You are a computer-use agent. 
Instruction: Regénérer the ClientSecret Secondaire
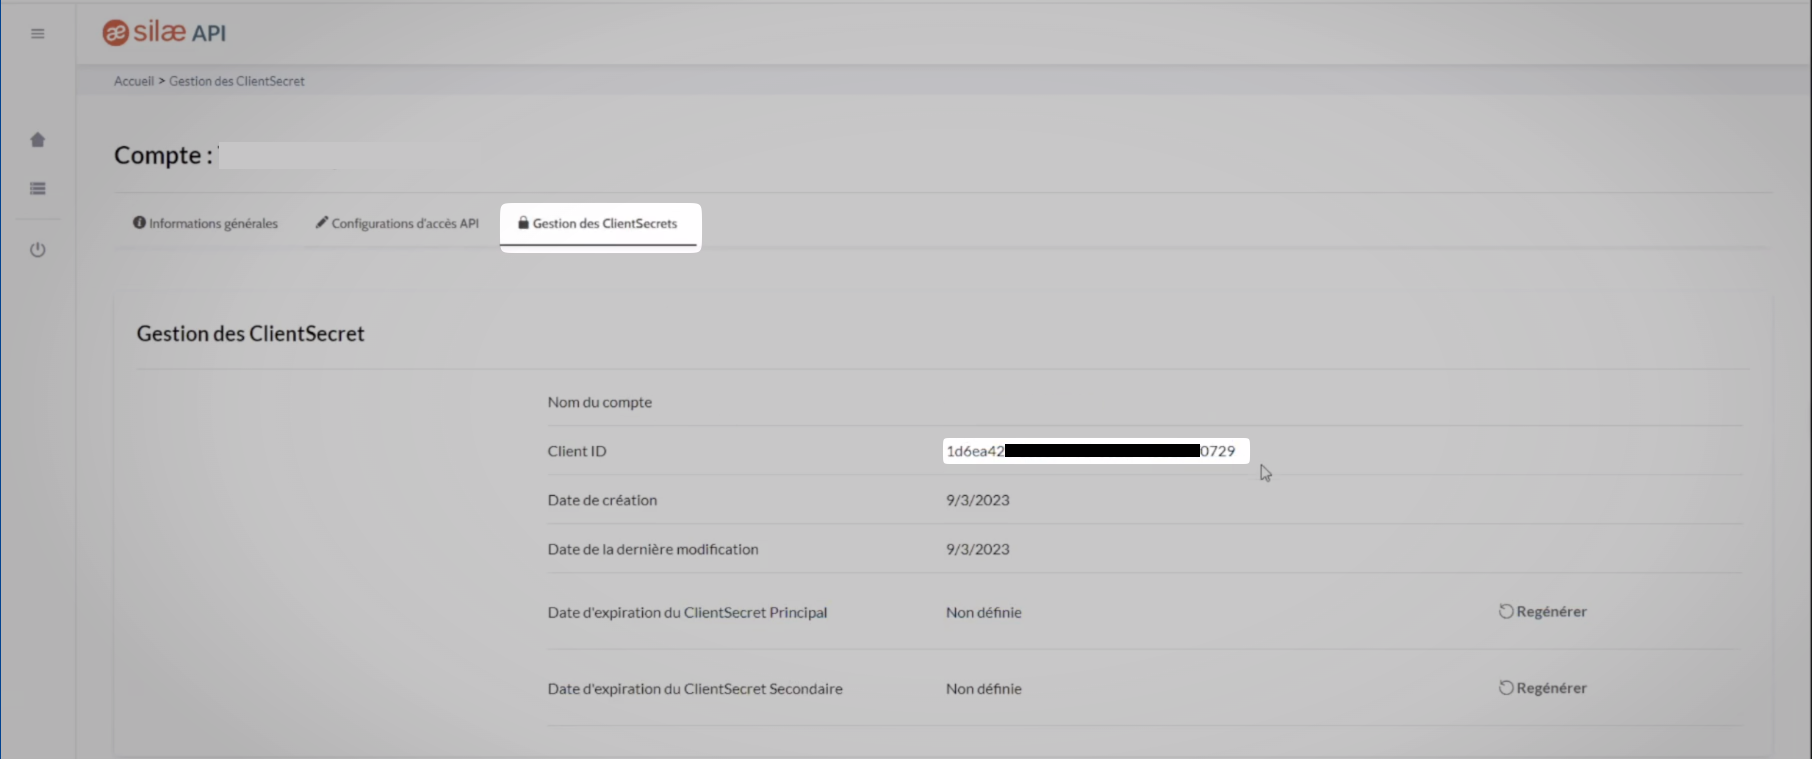pos(1551,688)
